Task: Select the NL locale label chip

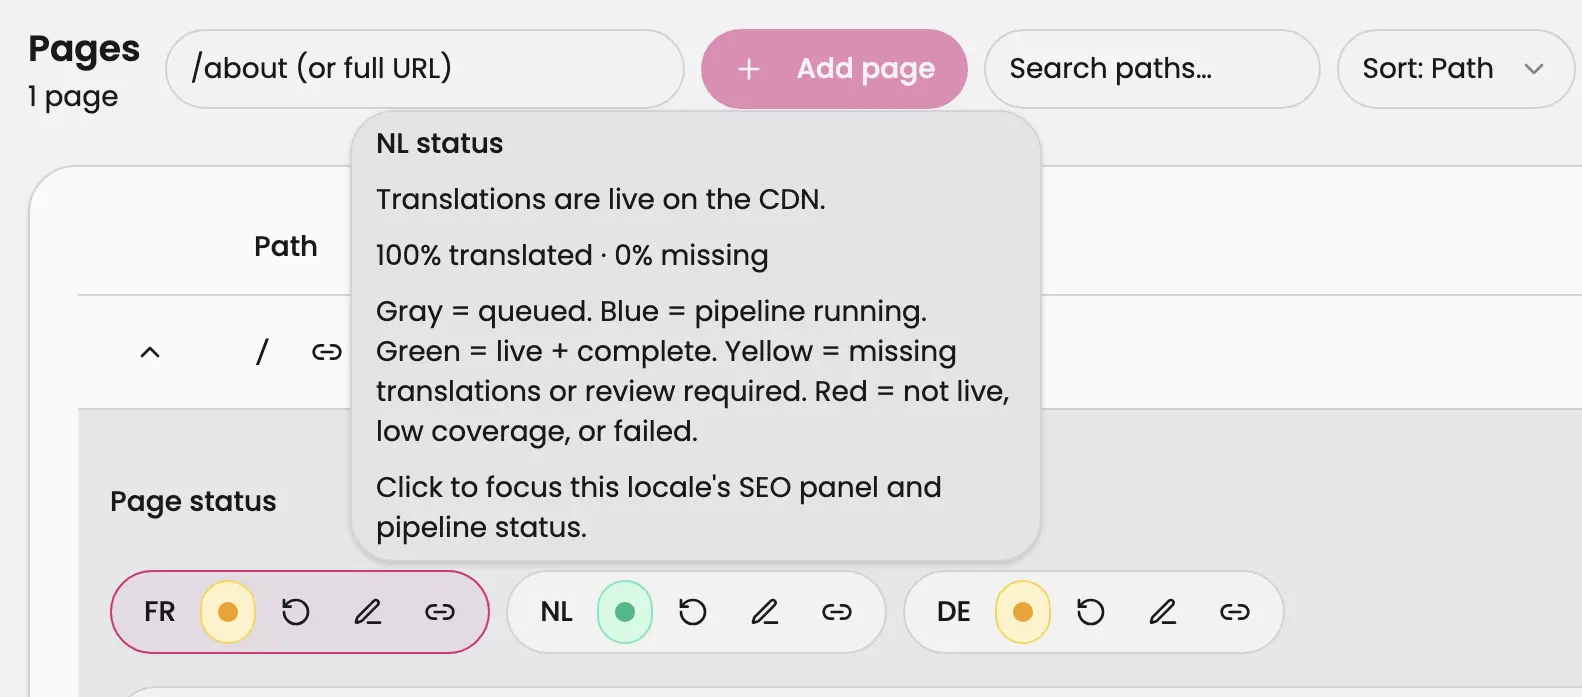Action: tap(555, 611)
